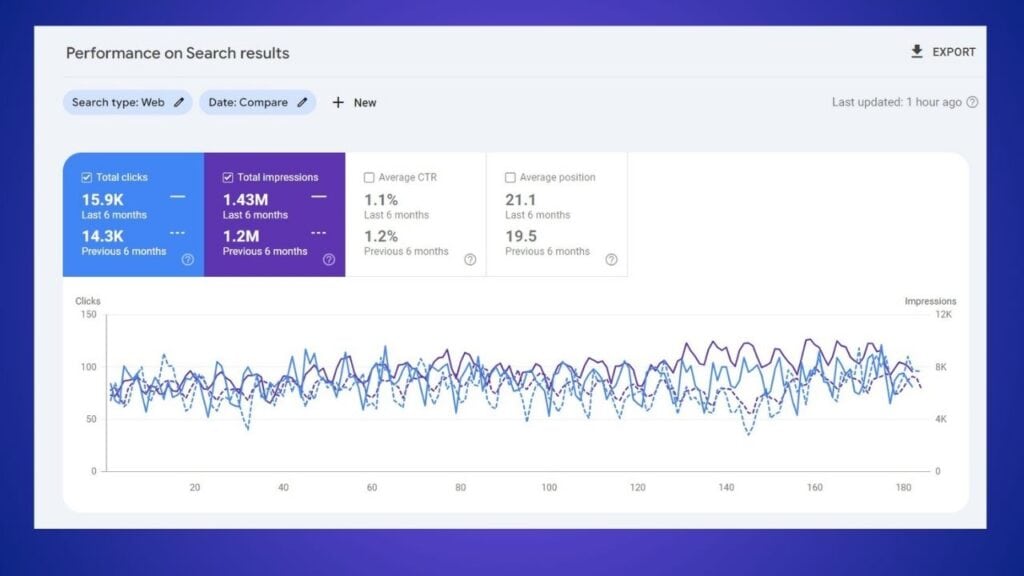Image resolution: width=1024 pixels, height=576 pixels.
Task: Click the pencil icon on Search type filter
Action: coord(181,102)
